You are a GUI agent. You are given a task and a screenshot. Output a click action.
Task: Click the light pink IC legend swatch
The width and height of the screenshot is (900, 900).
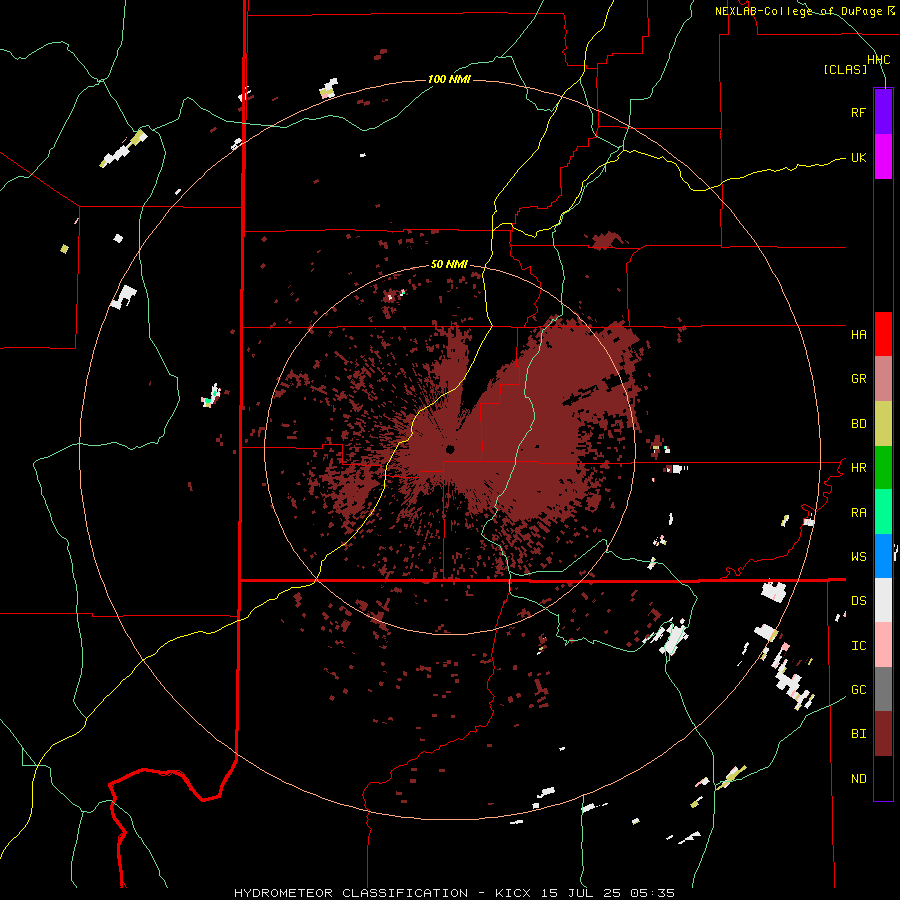pyautogui.click(x=883, y=645)
